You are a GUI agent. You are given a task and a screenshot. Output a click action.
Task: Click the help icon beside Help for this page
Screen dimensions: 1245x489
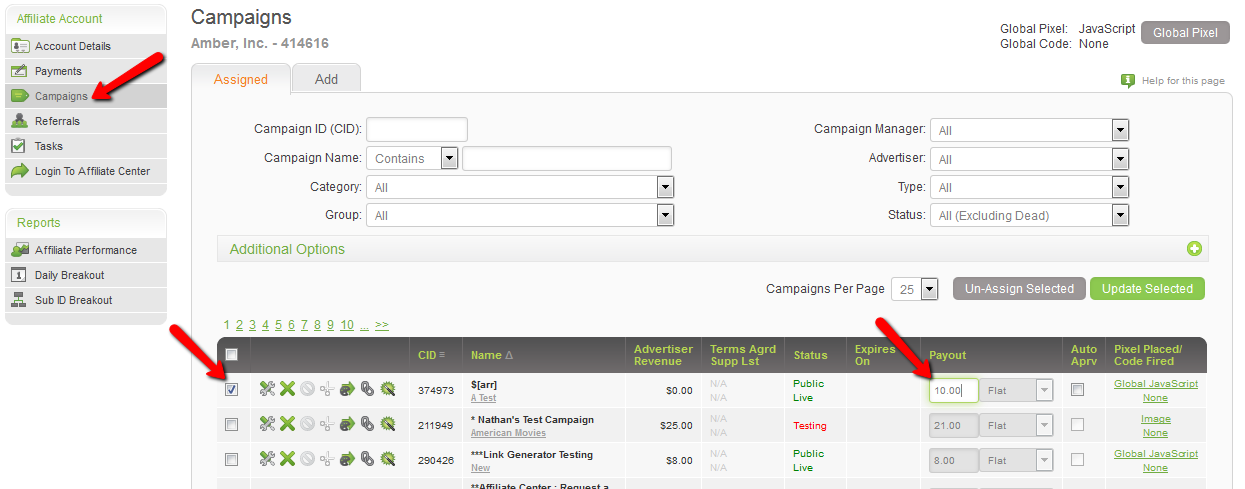1128,81
